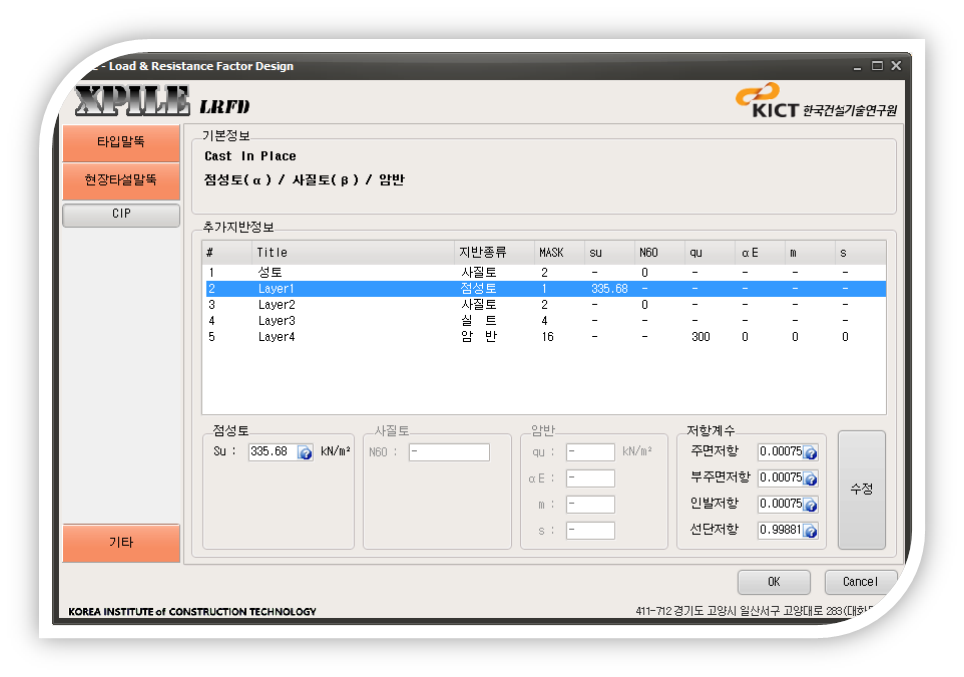Click help icon next to 주면저항 field

coord(811,453)
